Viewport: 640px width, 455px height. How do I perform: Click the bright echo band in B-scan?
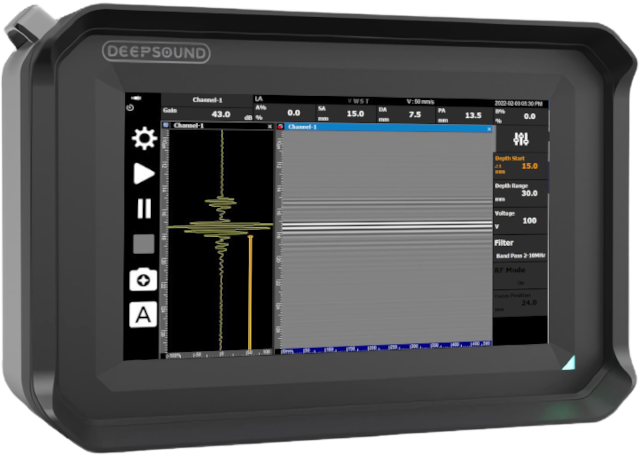point(387,226)
